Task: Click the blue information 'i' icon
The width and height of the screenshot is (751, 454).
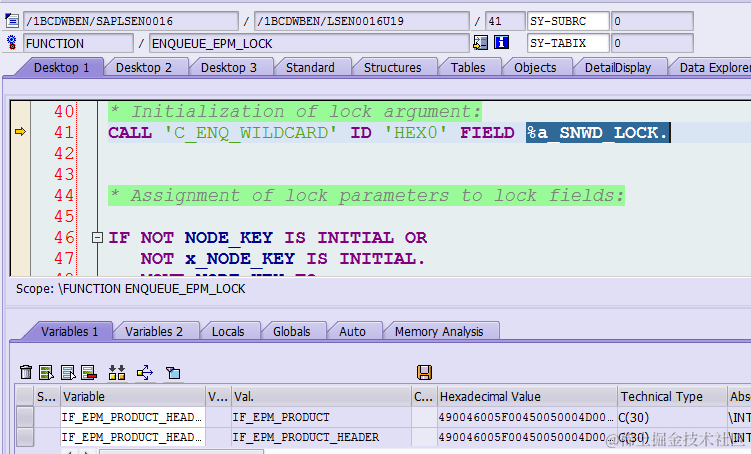Action: point(501,43)
